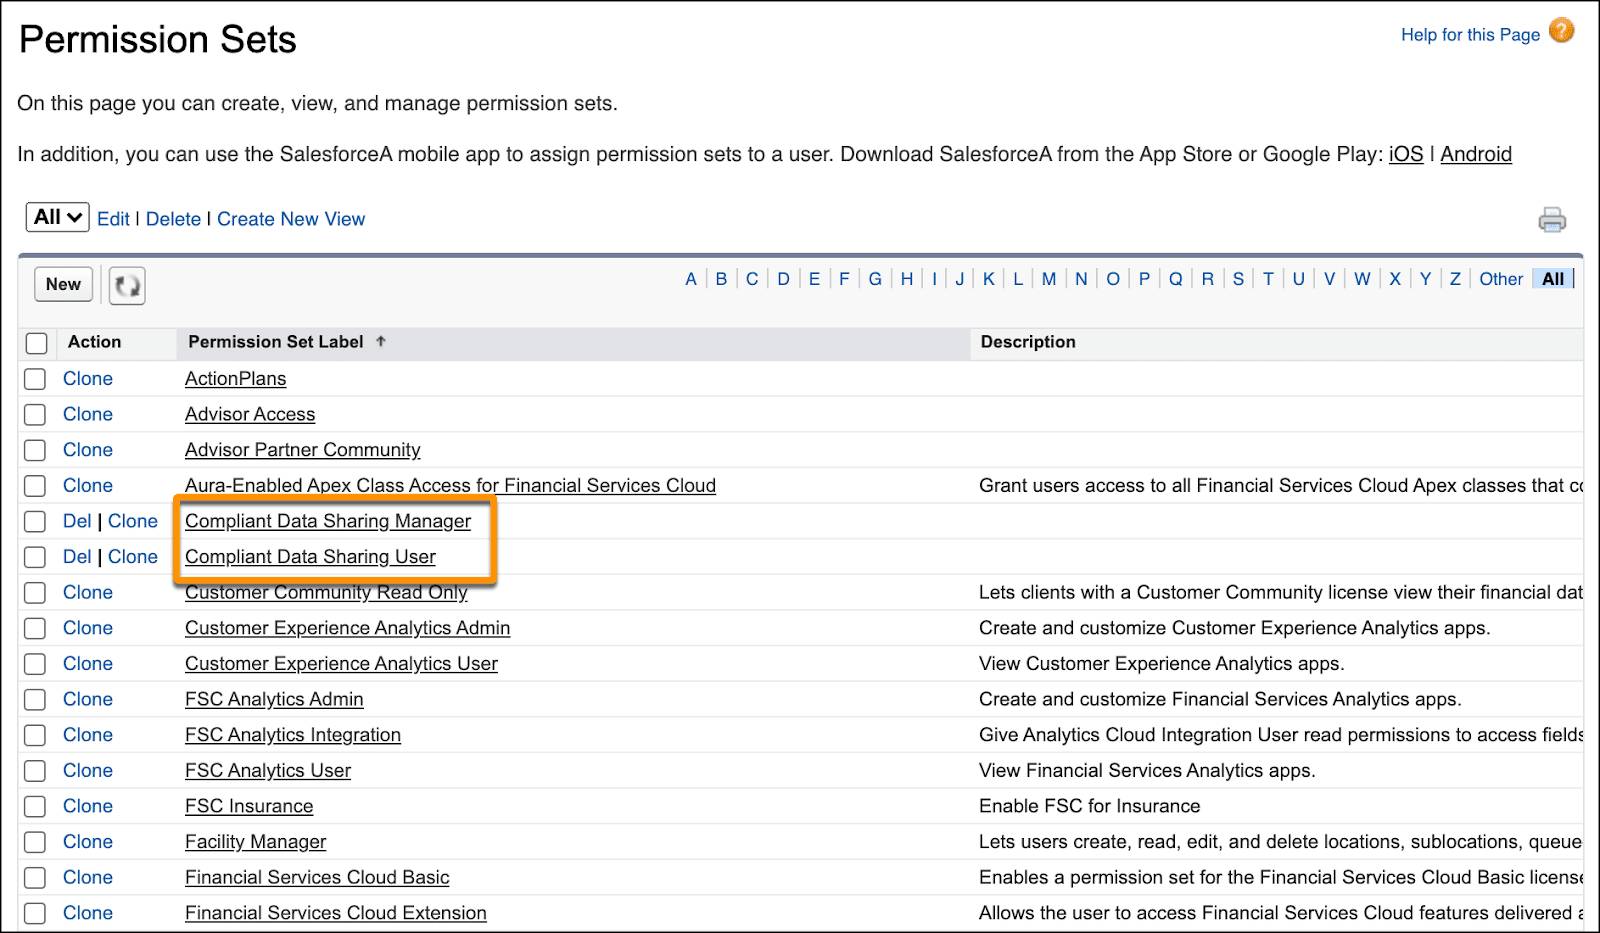Click Help for this Page link text

(1470, 35)
